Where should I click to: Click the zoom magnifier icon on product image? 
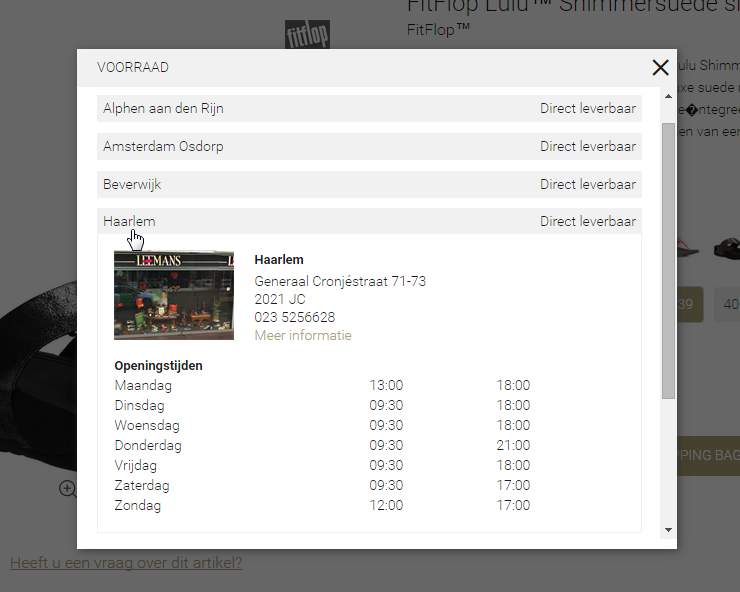(x=67, y=489)
